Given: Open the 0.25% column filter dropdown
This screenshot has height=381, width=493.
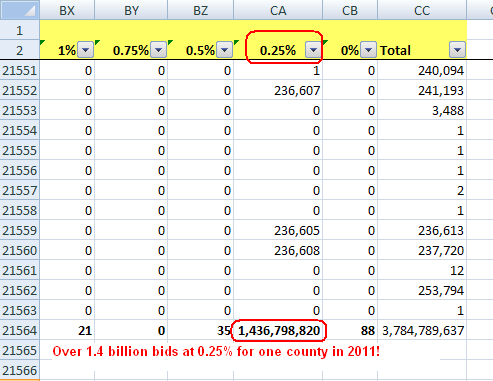Looking at the screenshot, I should click(x=313, y=50).
